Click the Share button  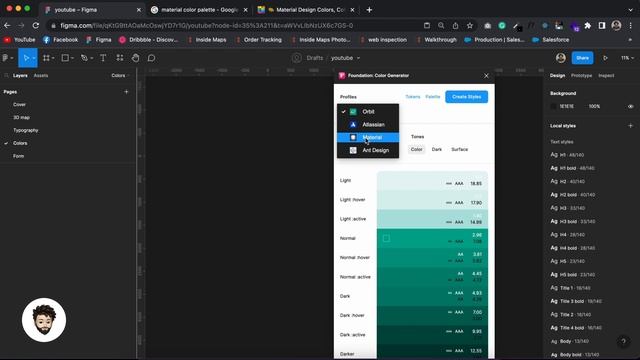[x=582, y=58]
